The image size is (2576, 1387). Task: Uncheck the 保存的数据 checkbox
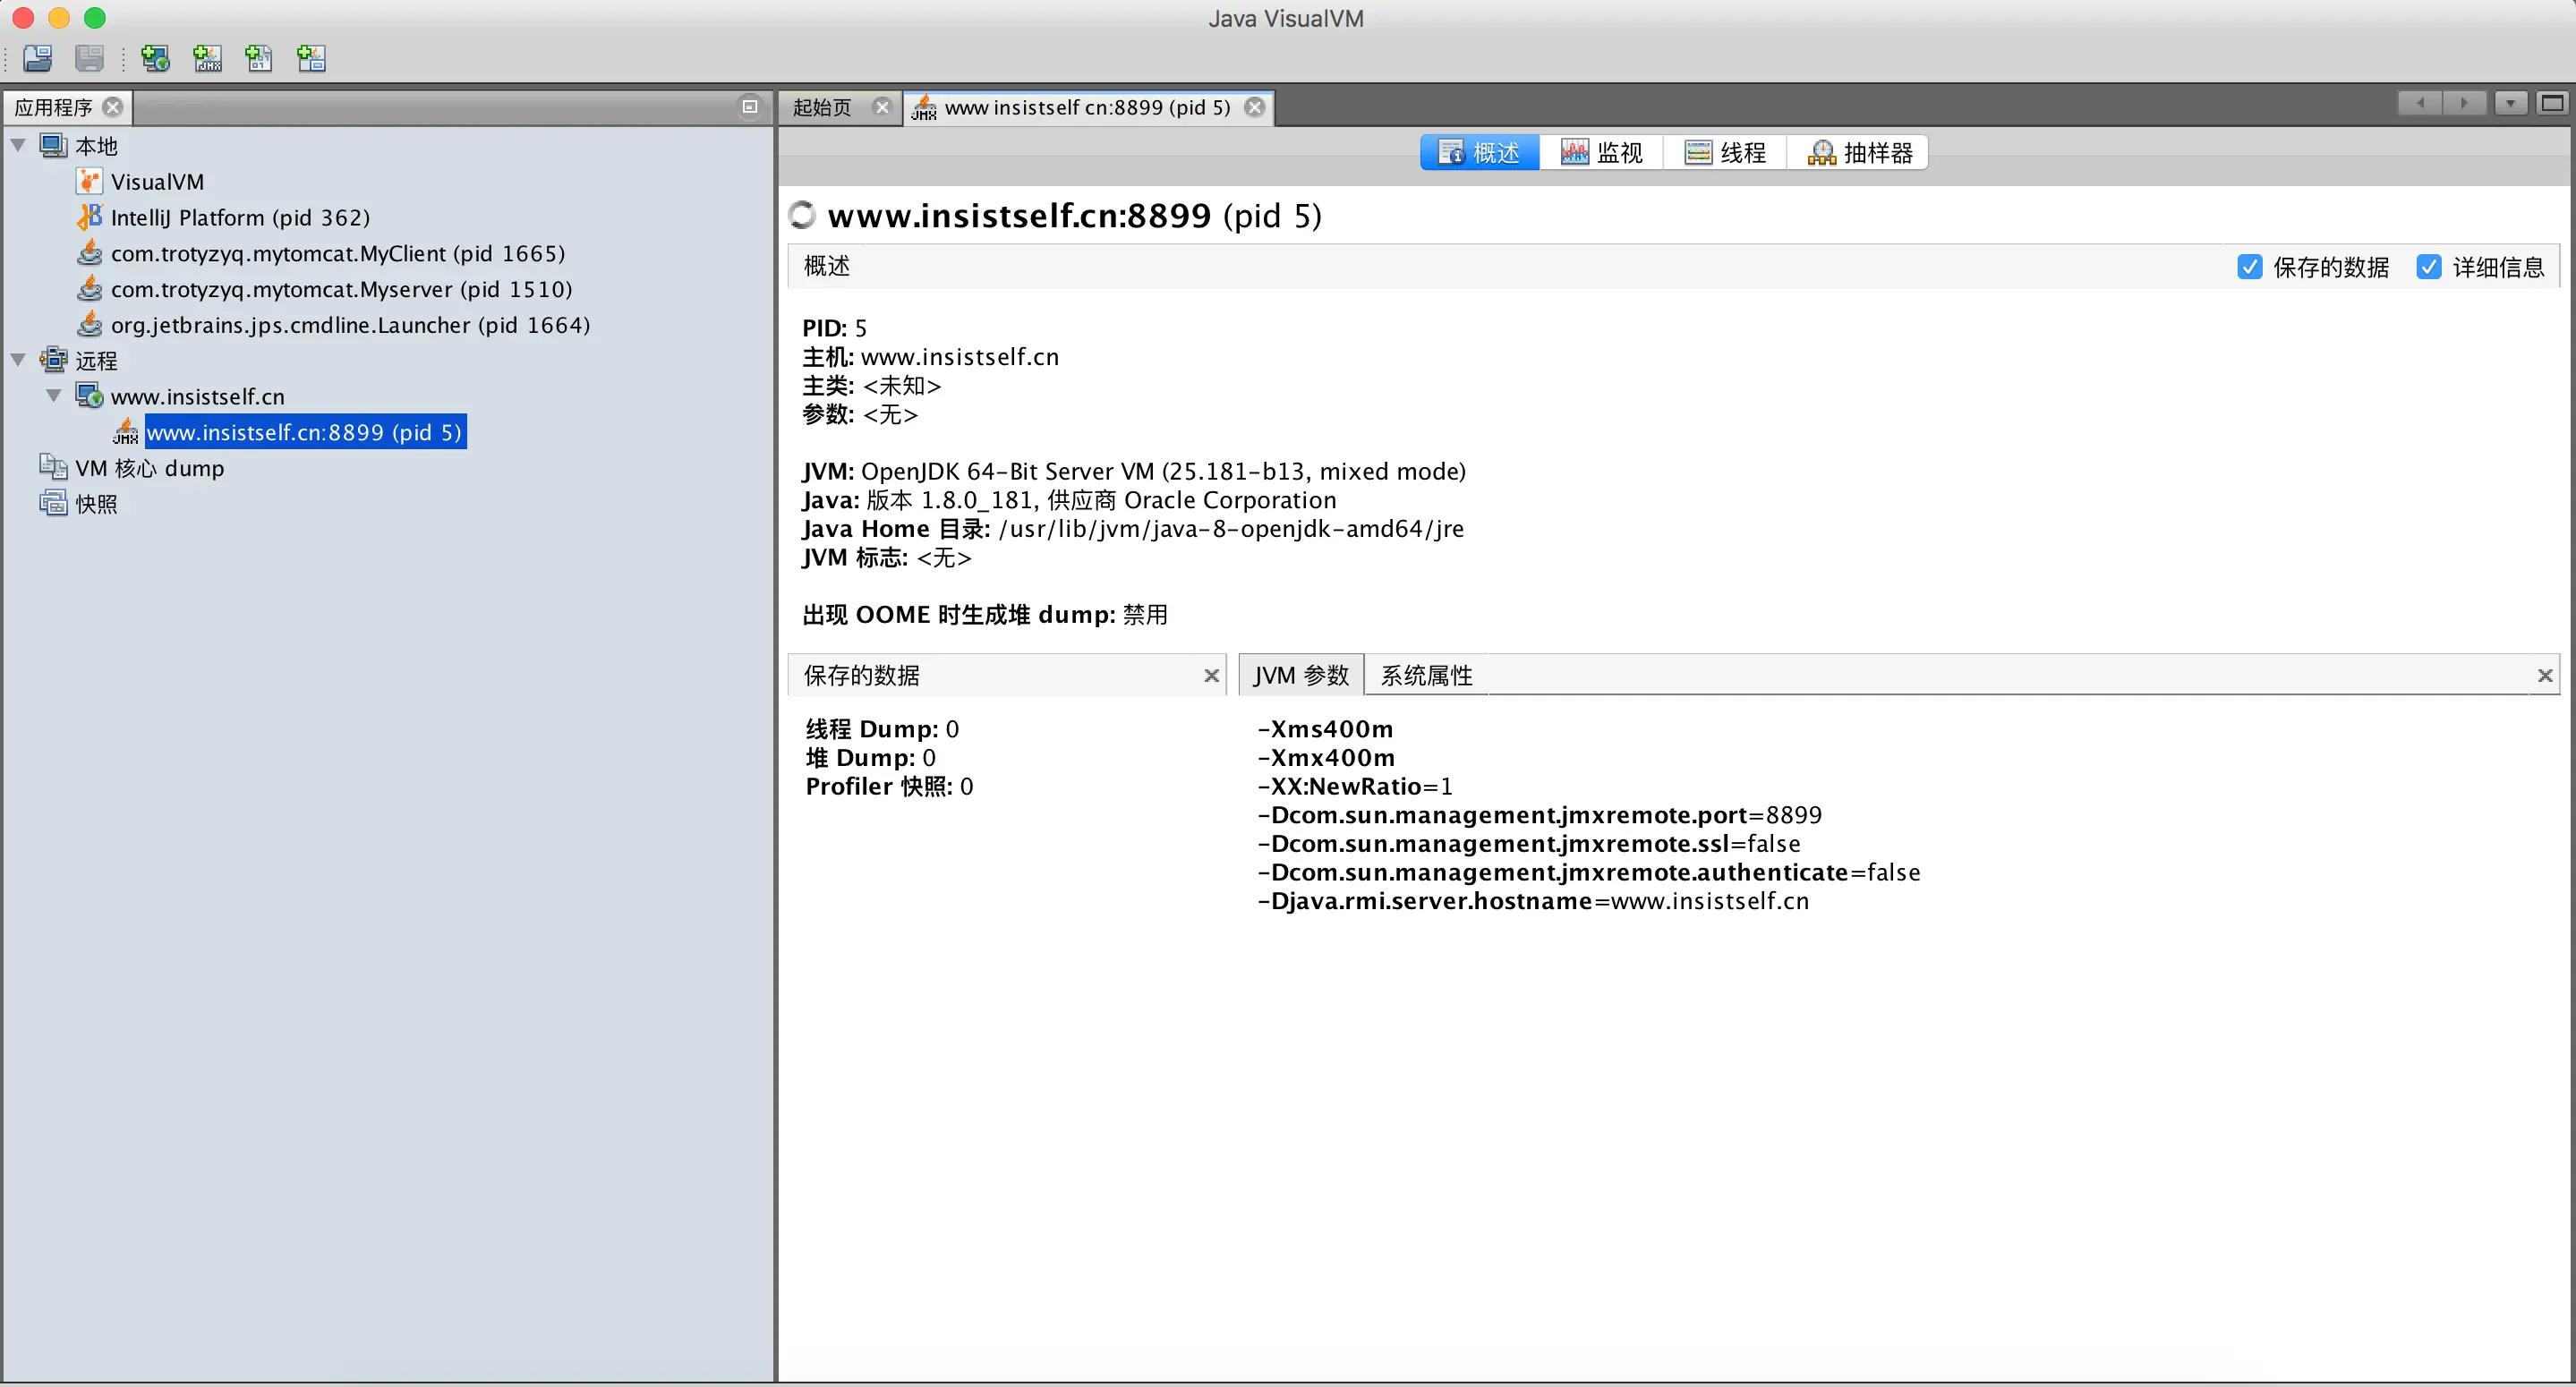click(2249, 267)
